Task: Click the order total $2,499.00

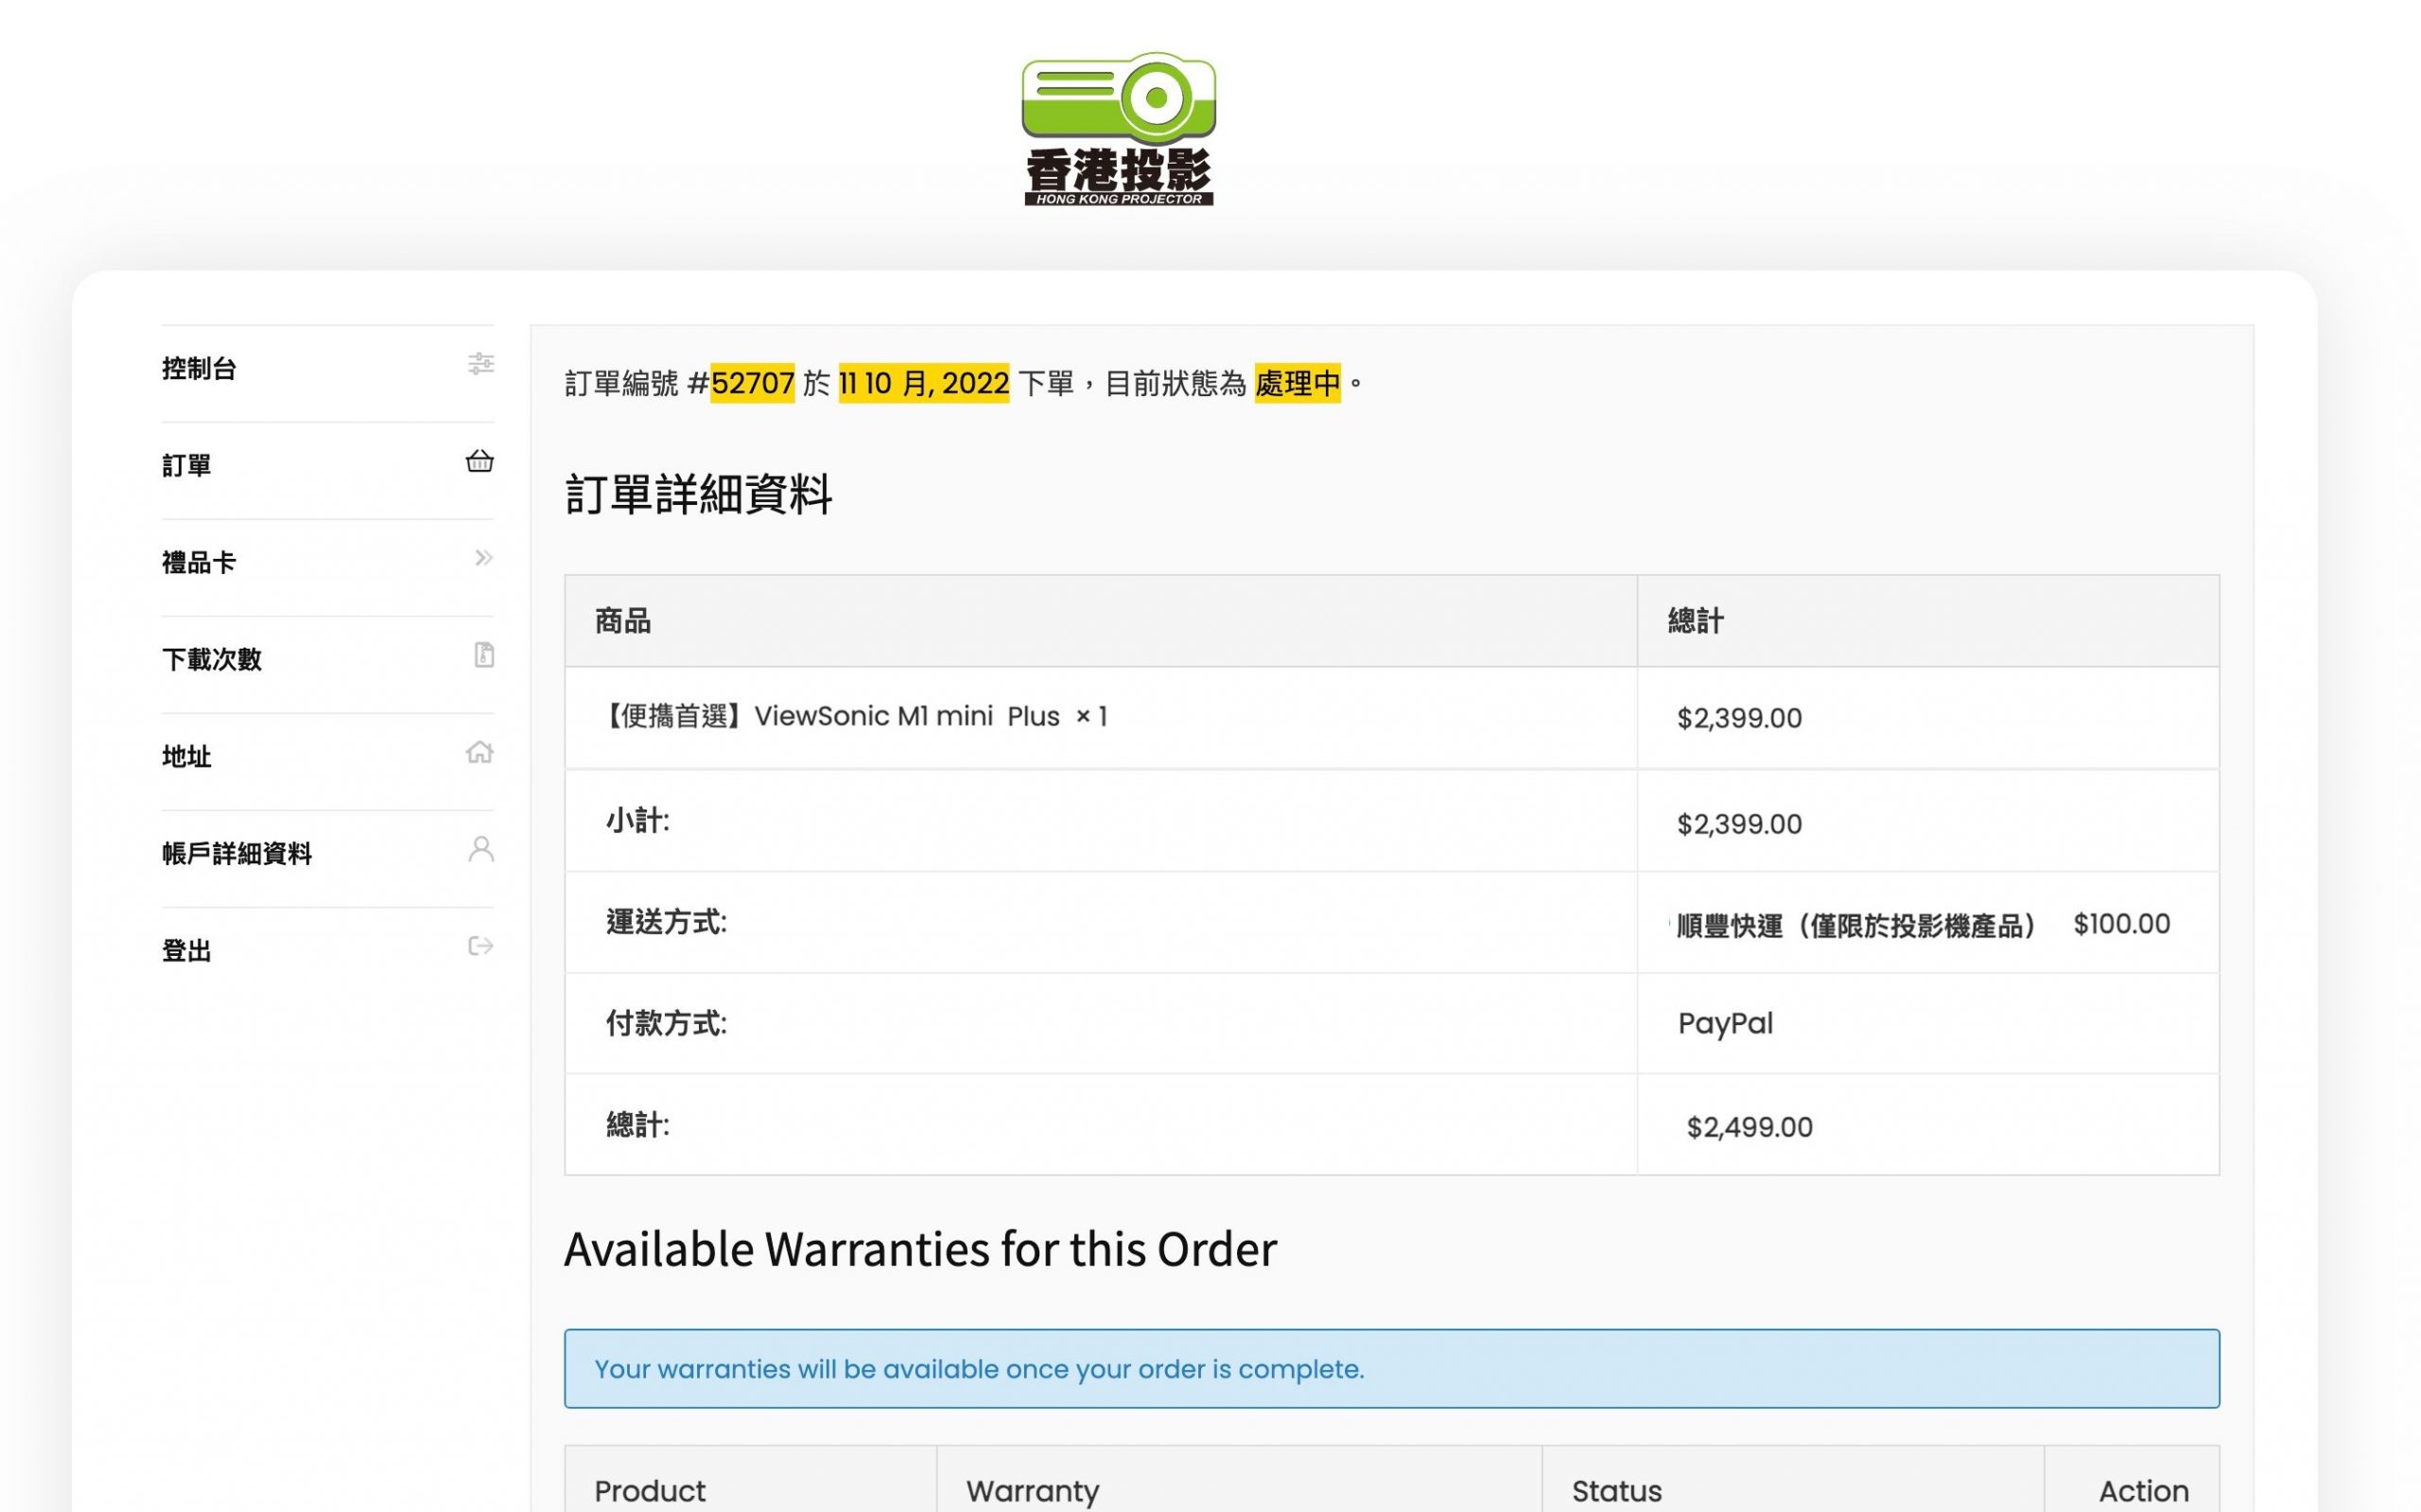Action: coord(1749,1127)
